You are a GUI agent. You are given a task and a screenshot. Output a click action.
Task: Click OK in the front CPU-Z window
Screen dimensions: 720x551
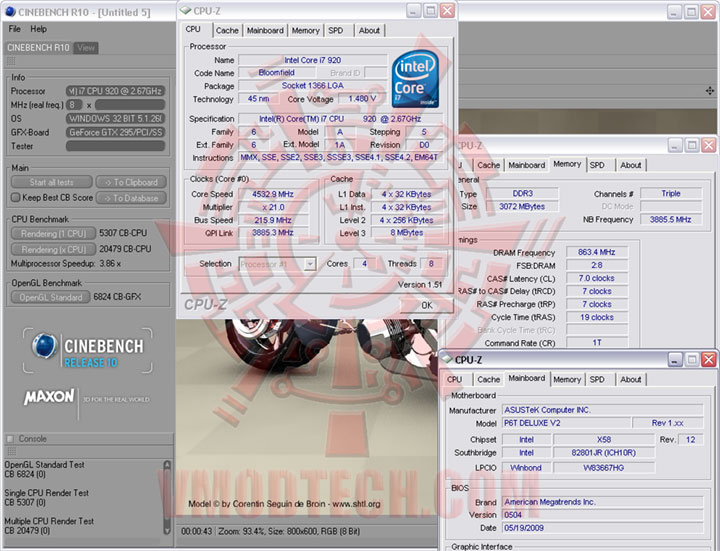[427, 305]
